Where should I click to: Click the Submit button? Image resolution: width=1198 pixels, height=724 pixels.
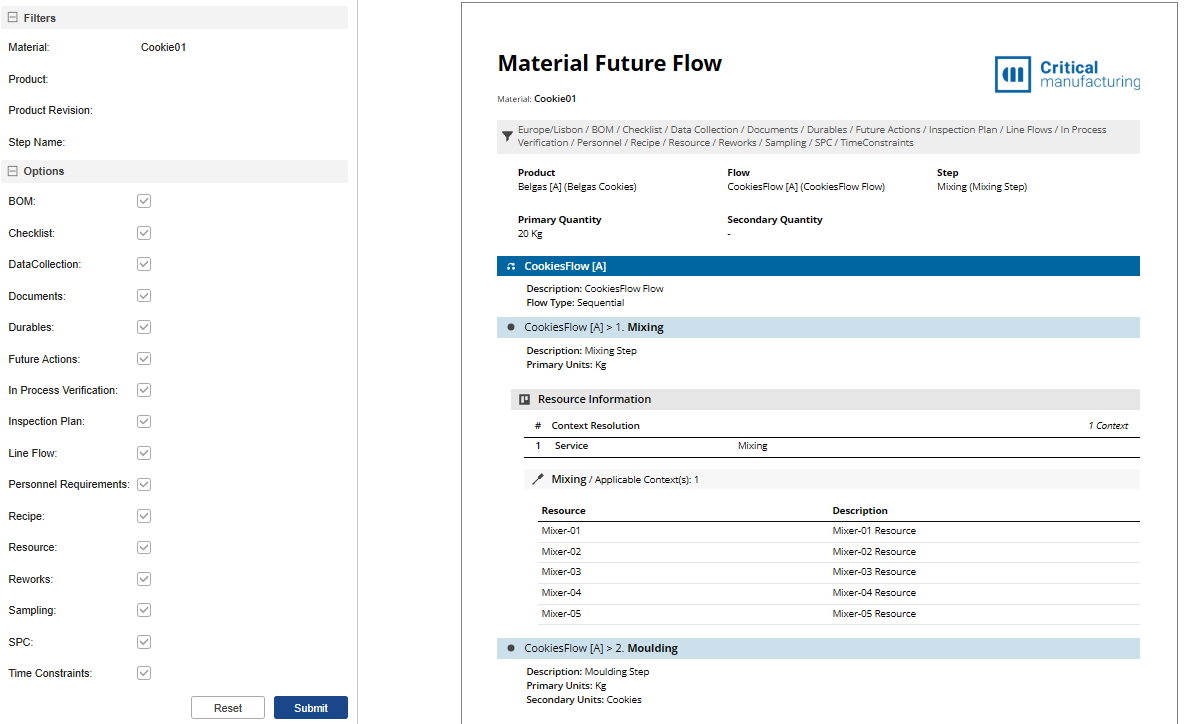(x=311, y=708)
